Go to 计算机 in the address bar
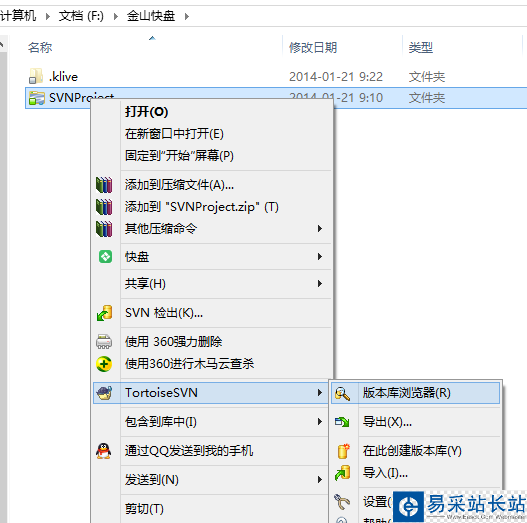The height and width of the screenshot is (523, 527). pos(18,16)
